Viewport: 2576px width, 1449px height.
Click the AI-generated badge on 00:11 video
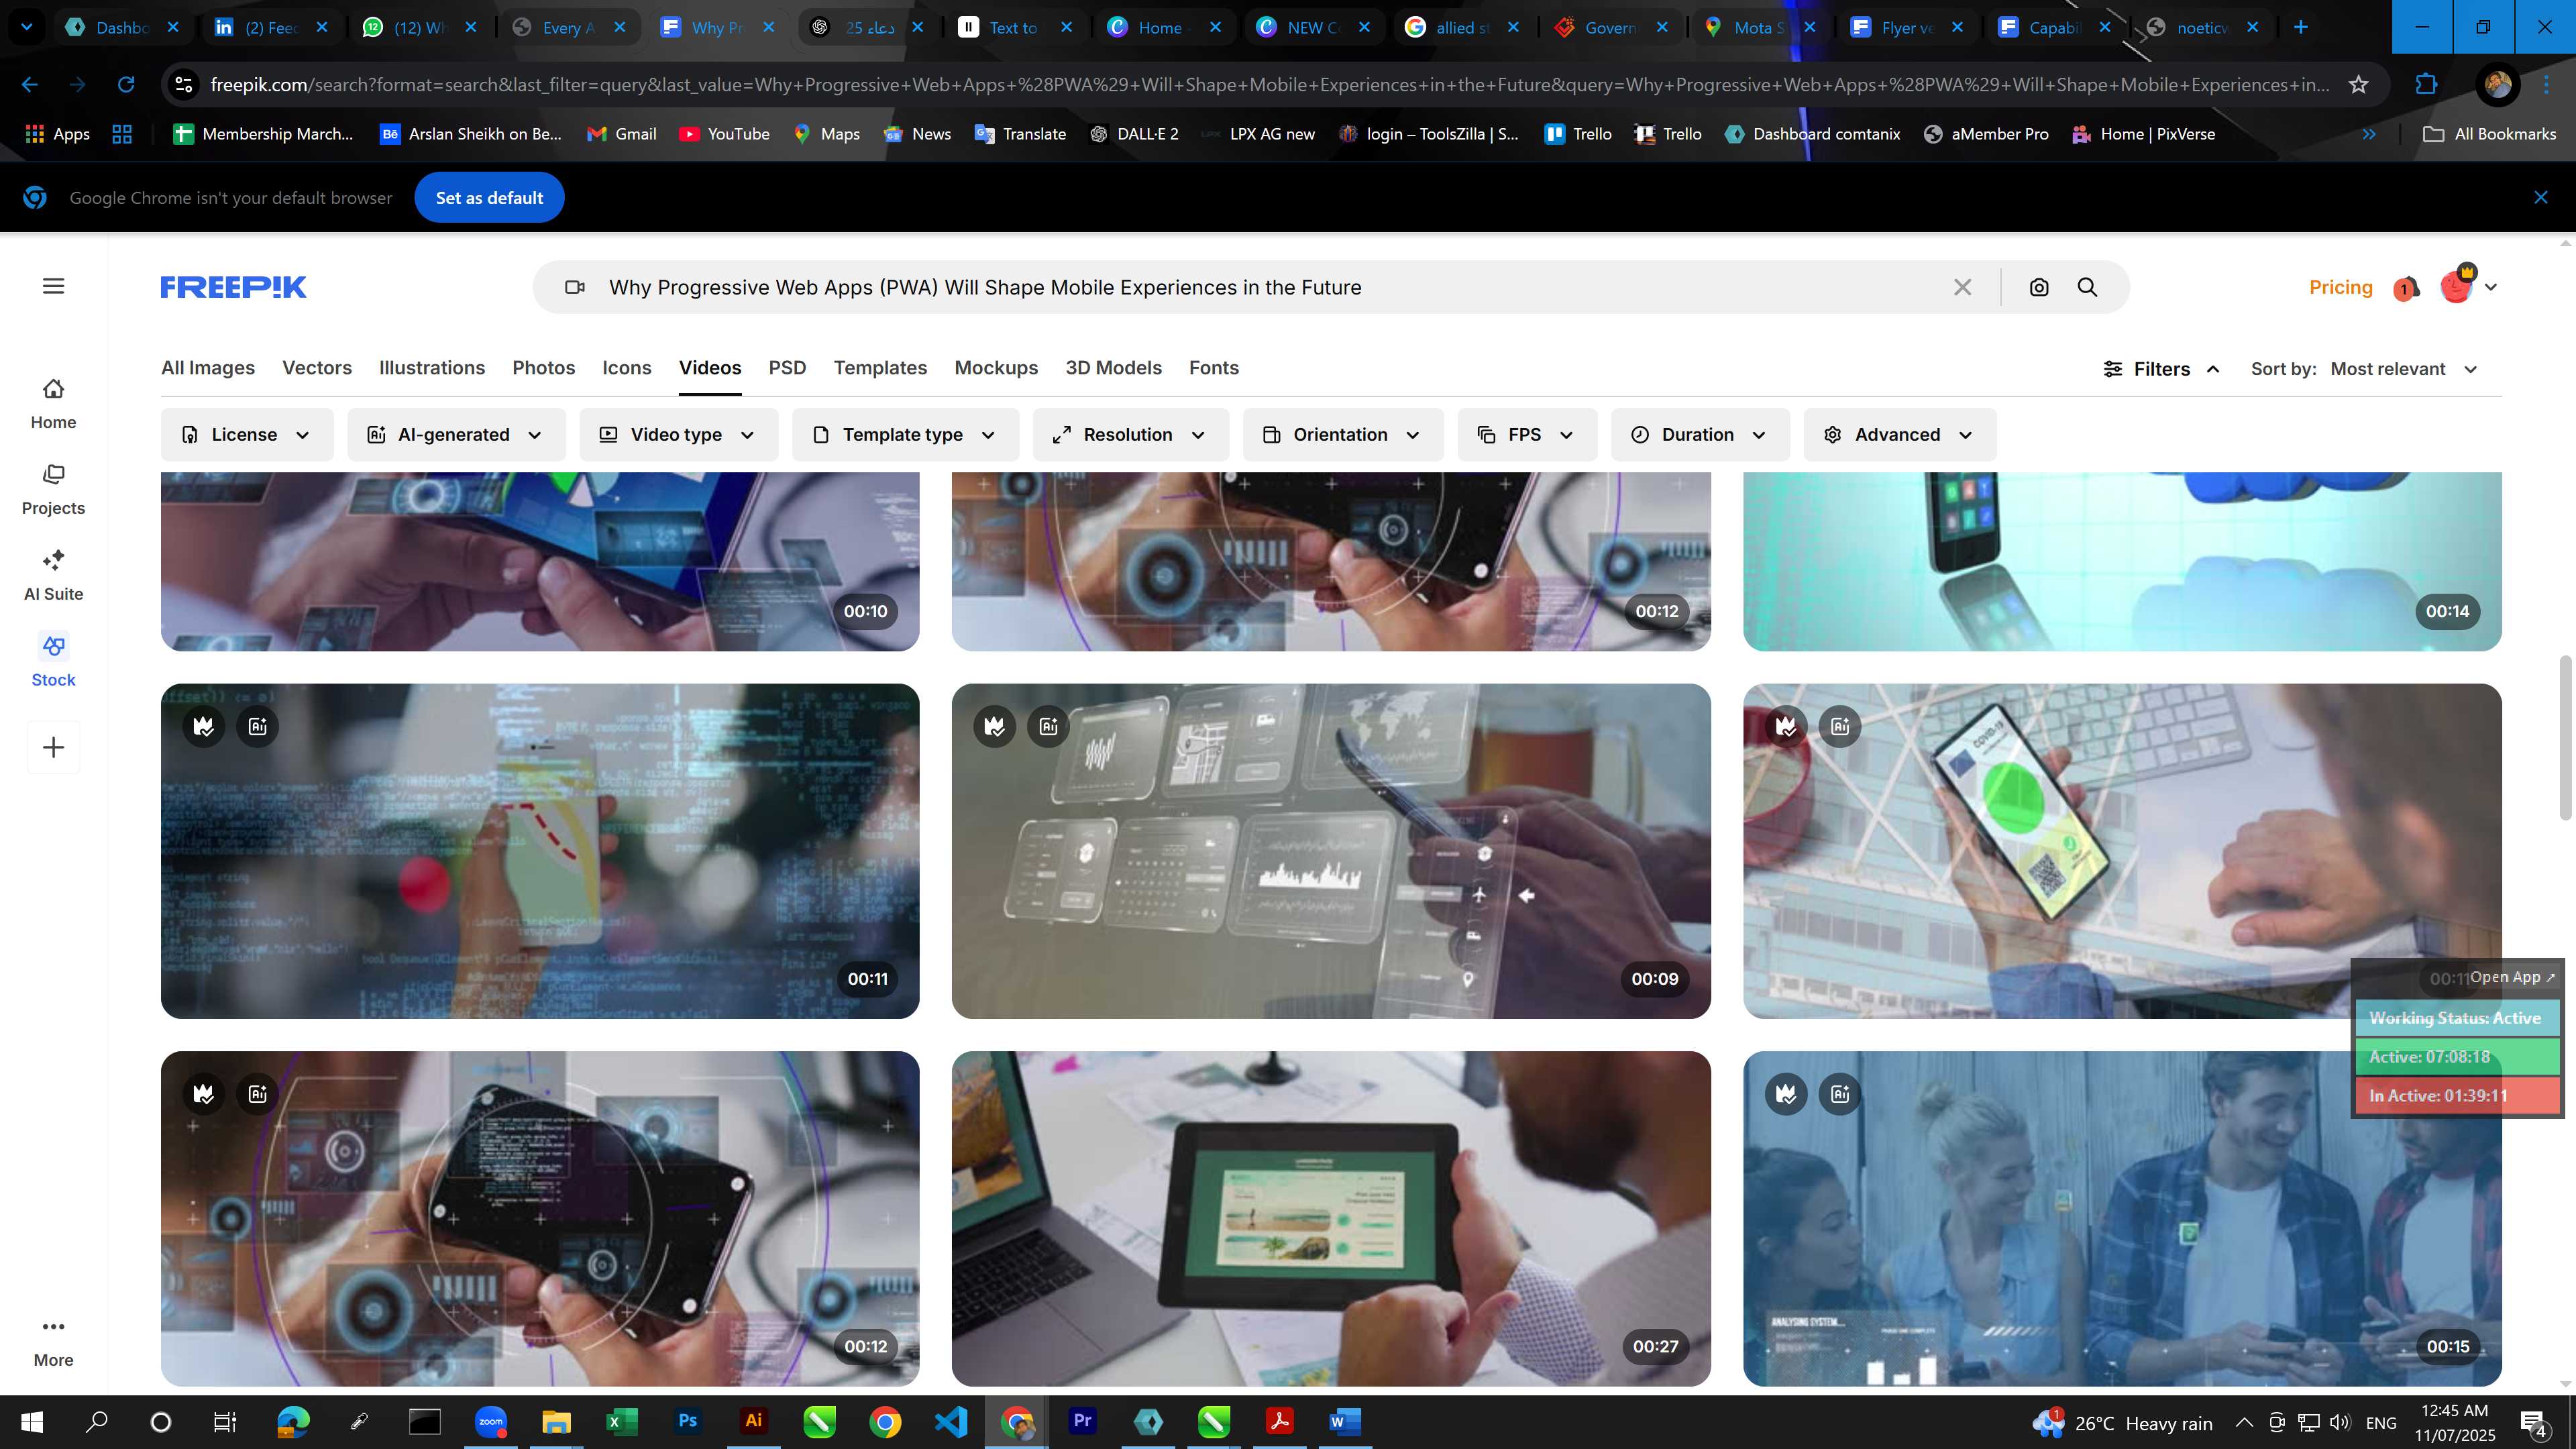tap(258, 726)
